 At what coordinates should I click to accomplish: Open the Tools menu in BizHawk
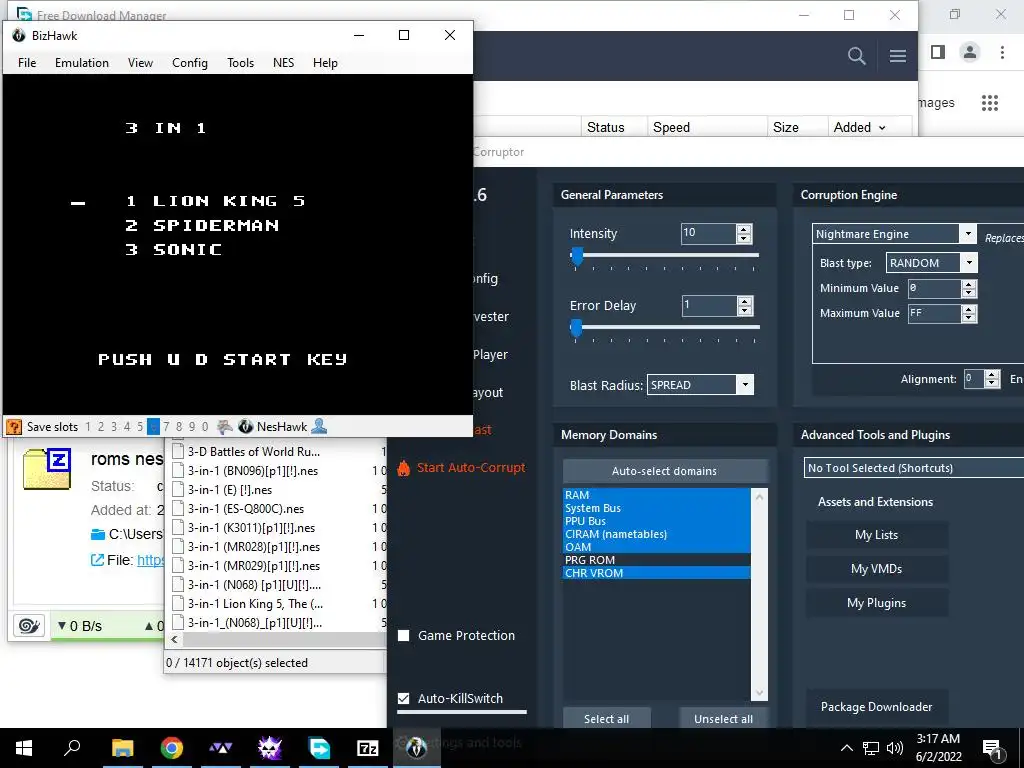point(240,63)
